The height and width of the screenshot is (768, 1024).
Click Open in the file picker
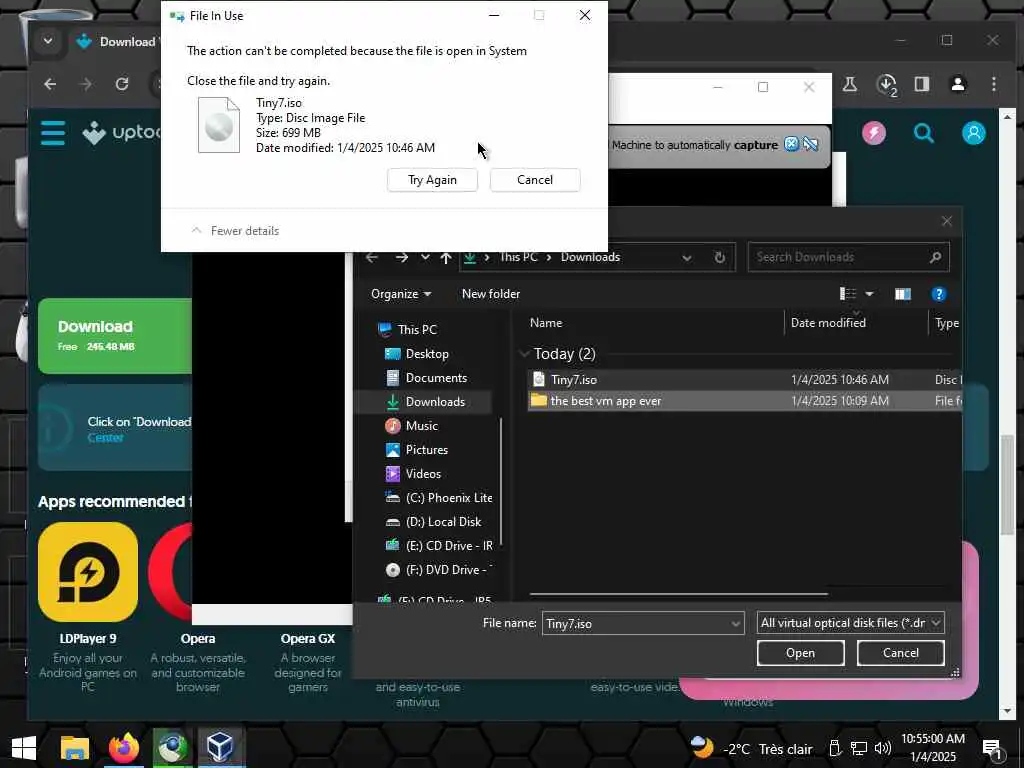pos(800,653)
